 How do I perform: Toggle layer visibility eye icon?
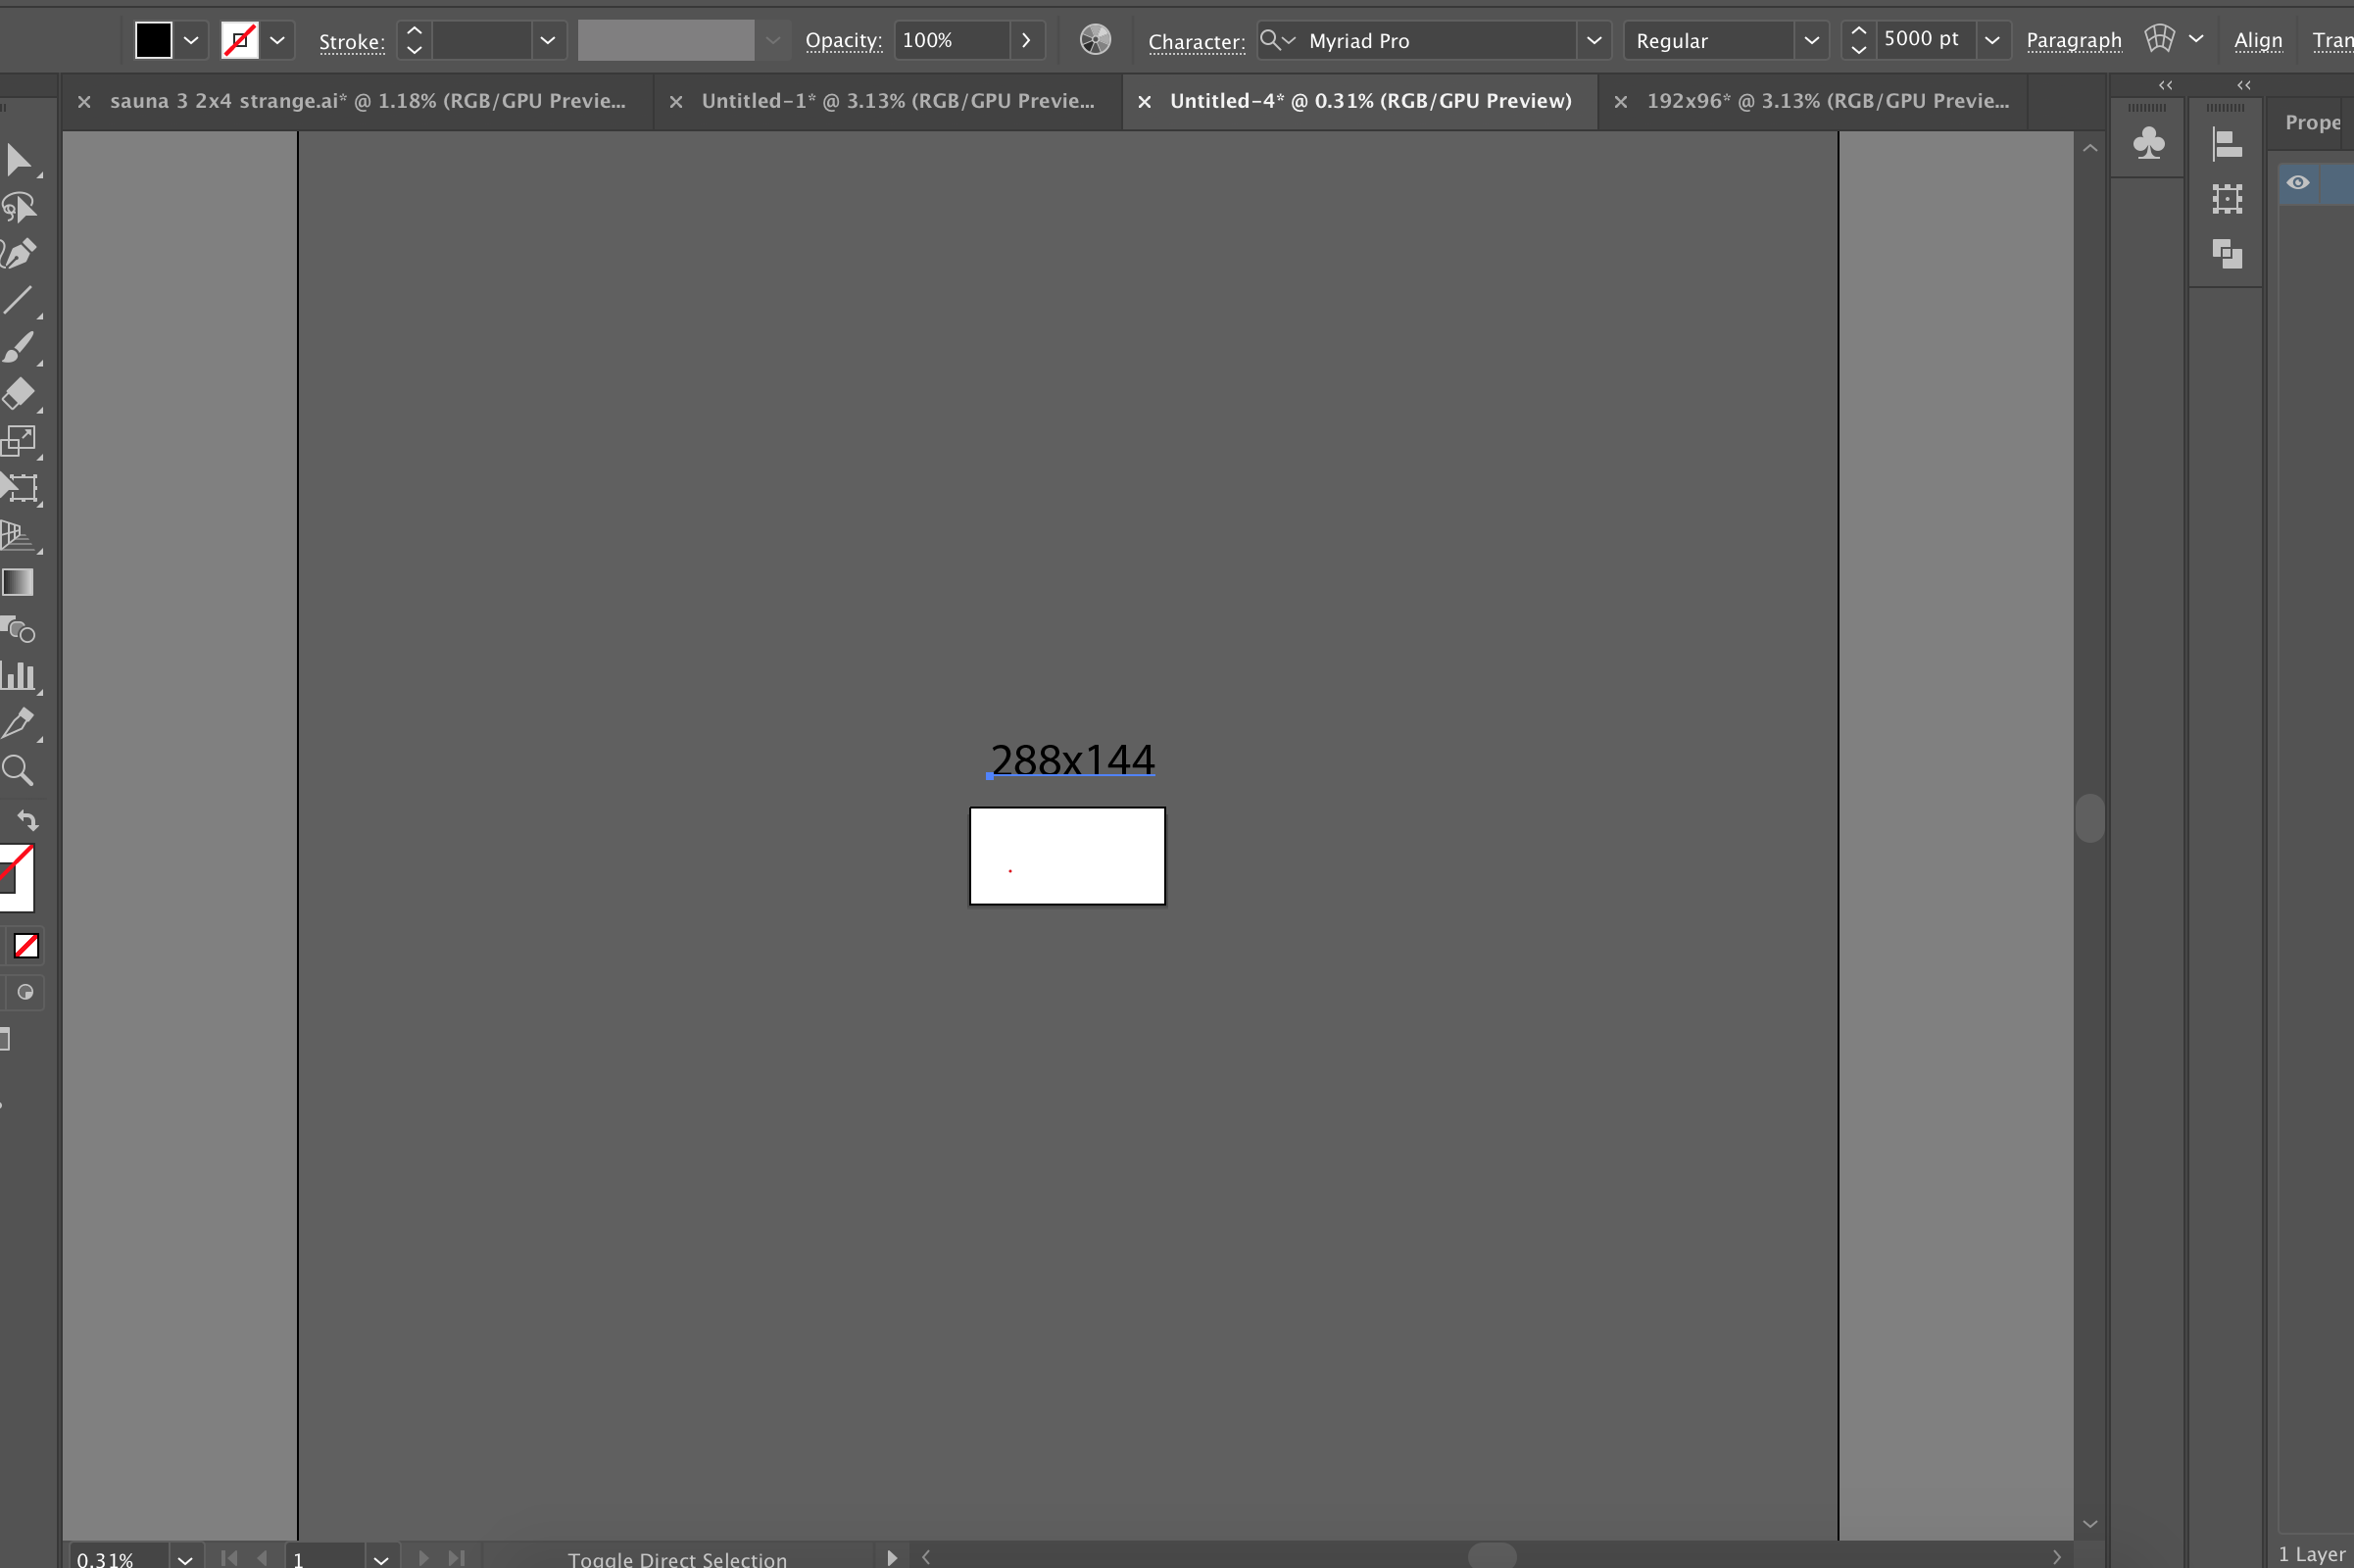(x=2297, y=182)
